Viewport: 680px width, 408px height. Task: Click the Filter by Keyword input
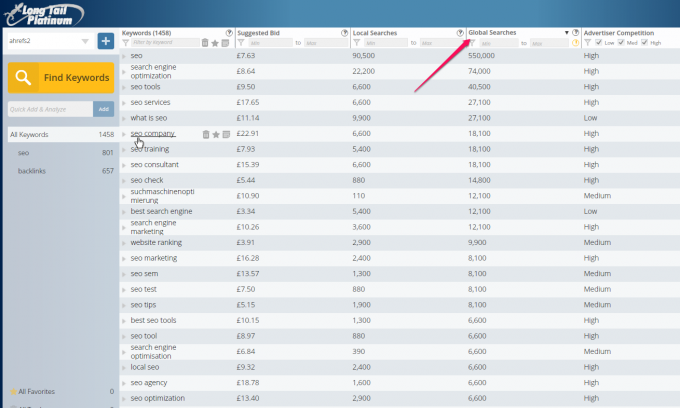point(165,42)
